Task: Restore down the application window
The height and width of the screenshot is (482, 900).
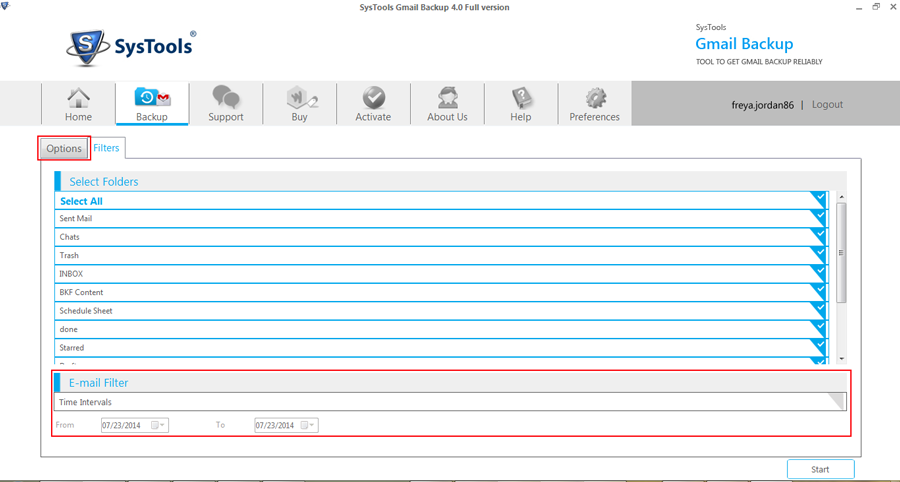Action: pos(876,7)
